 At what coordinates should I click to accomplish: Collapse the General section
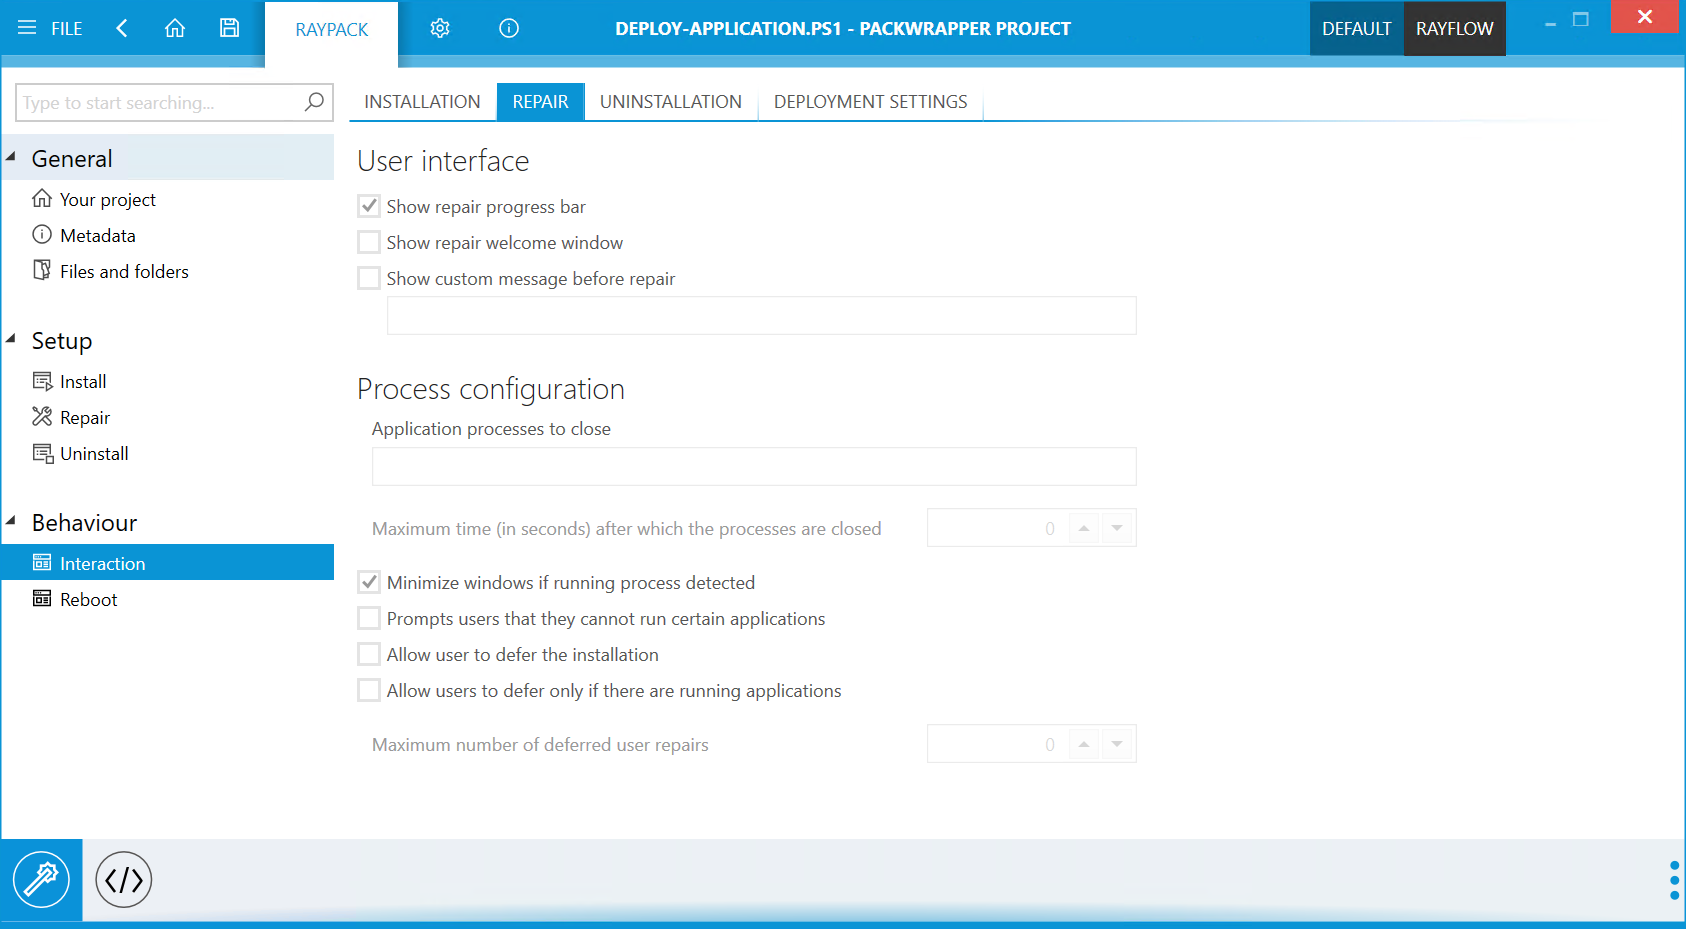tap(12, 157)
